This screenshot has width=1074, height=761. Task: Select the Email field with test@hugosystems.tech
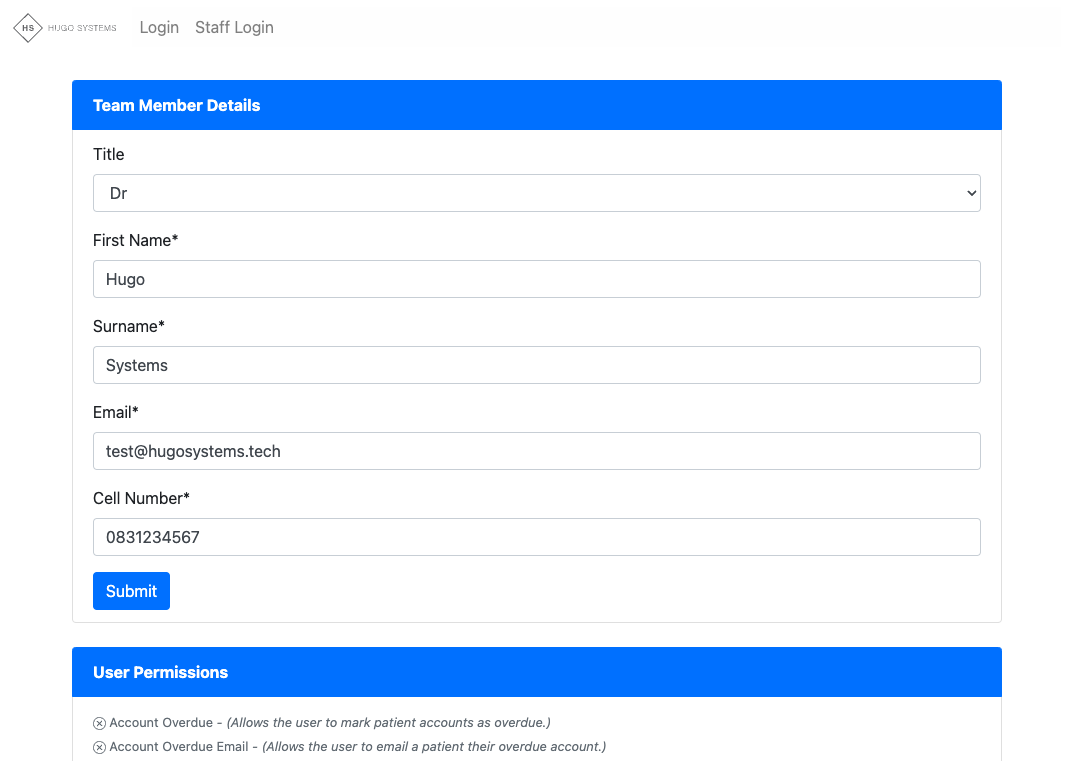pos(536,451)
